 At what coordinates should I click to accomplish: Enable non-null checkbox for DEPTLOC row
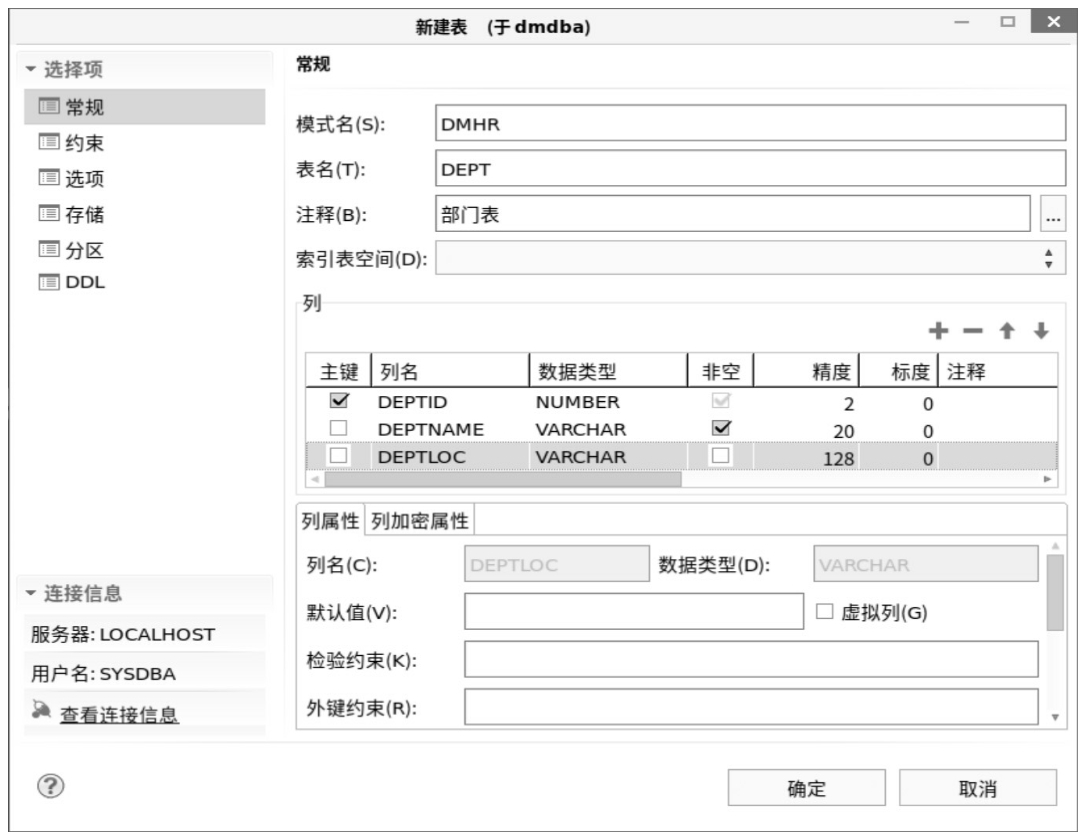[x=719, y=456]
